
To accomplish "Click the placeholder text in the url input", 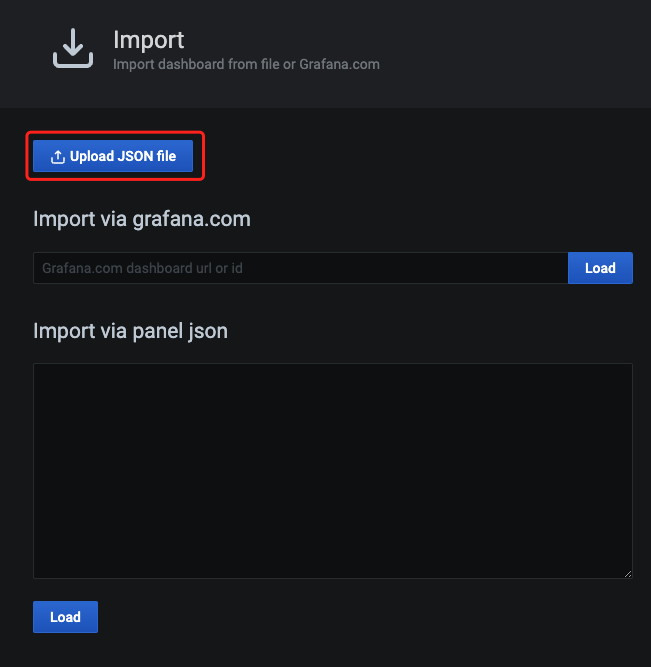I will click(x=142, y=268).
